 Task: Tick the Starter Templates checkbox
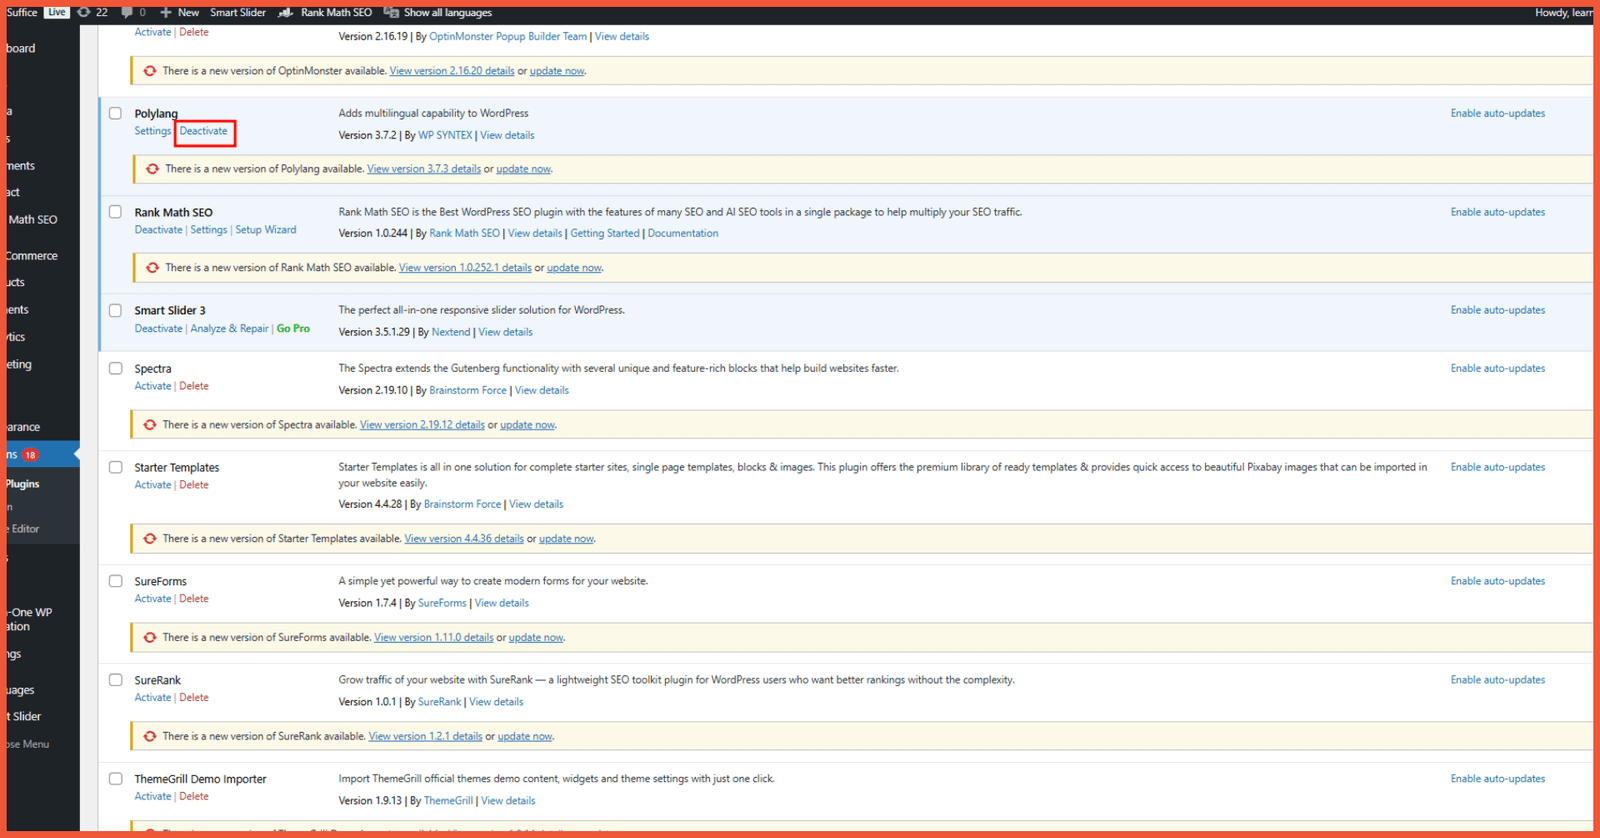point(115,467)
